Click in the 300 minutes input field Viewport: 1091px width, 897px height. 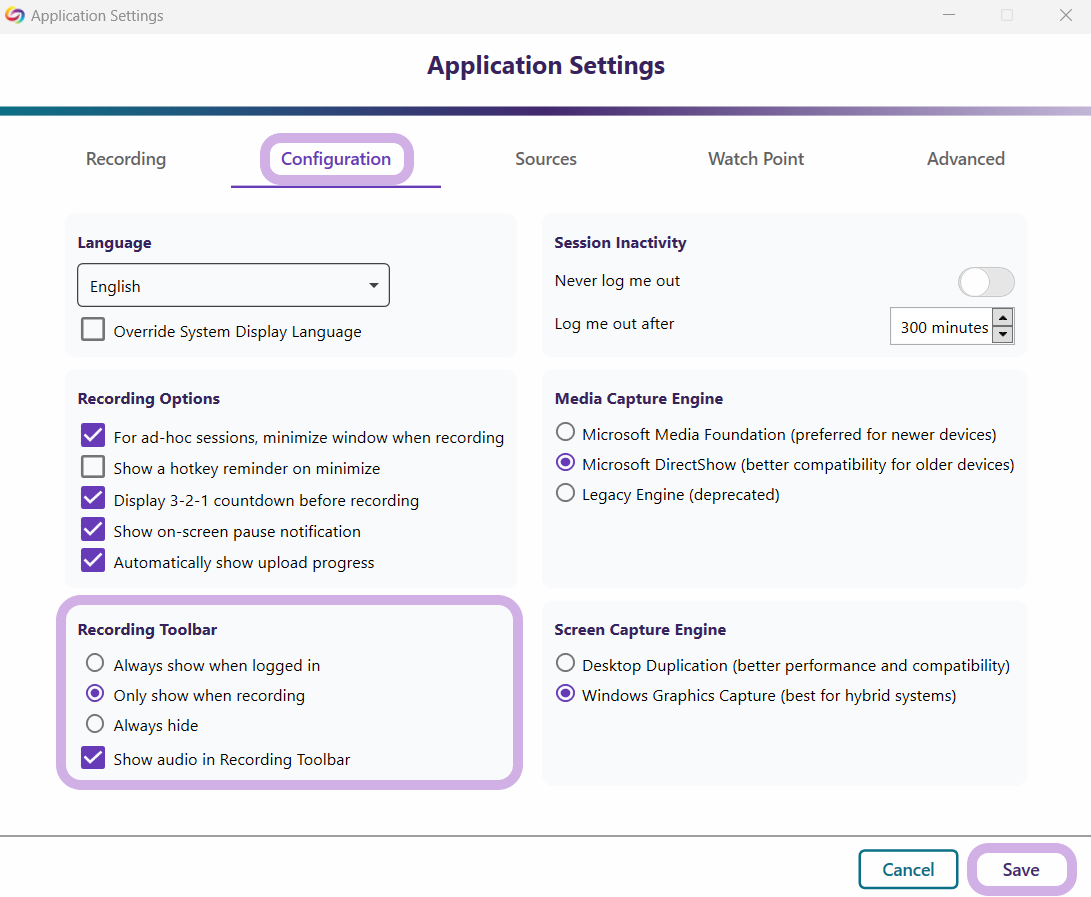click(942, 327)
